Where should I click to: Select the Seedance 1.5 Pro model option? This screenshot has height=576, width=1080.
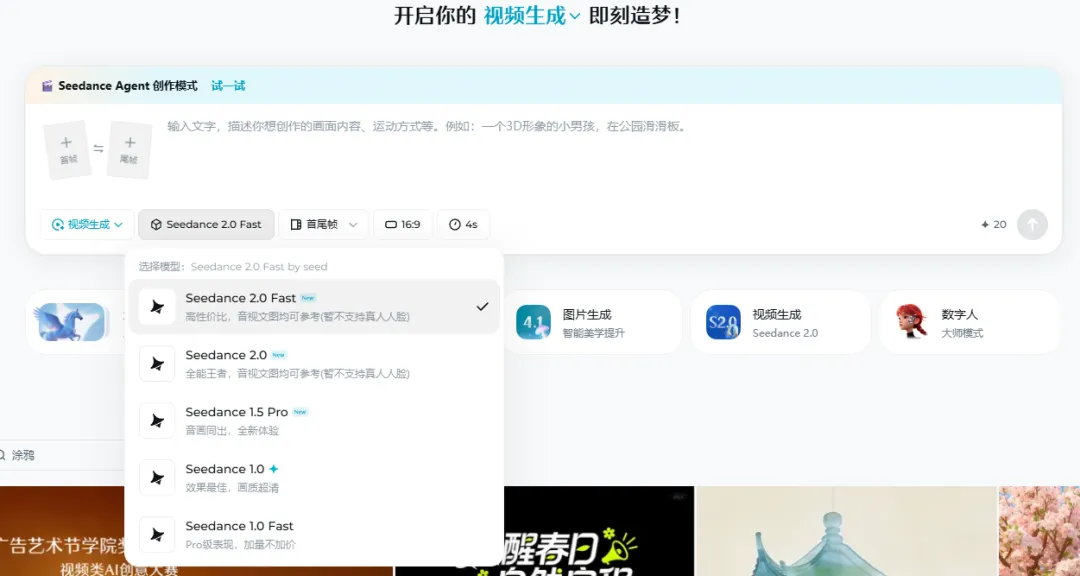click(x=314, y=421)
